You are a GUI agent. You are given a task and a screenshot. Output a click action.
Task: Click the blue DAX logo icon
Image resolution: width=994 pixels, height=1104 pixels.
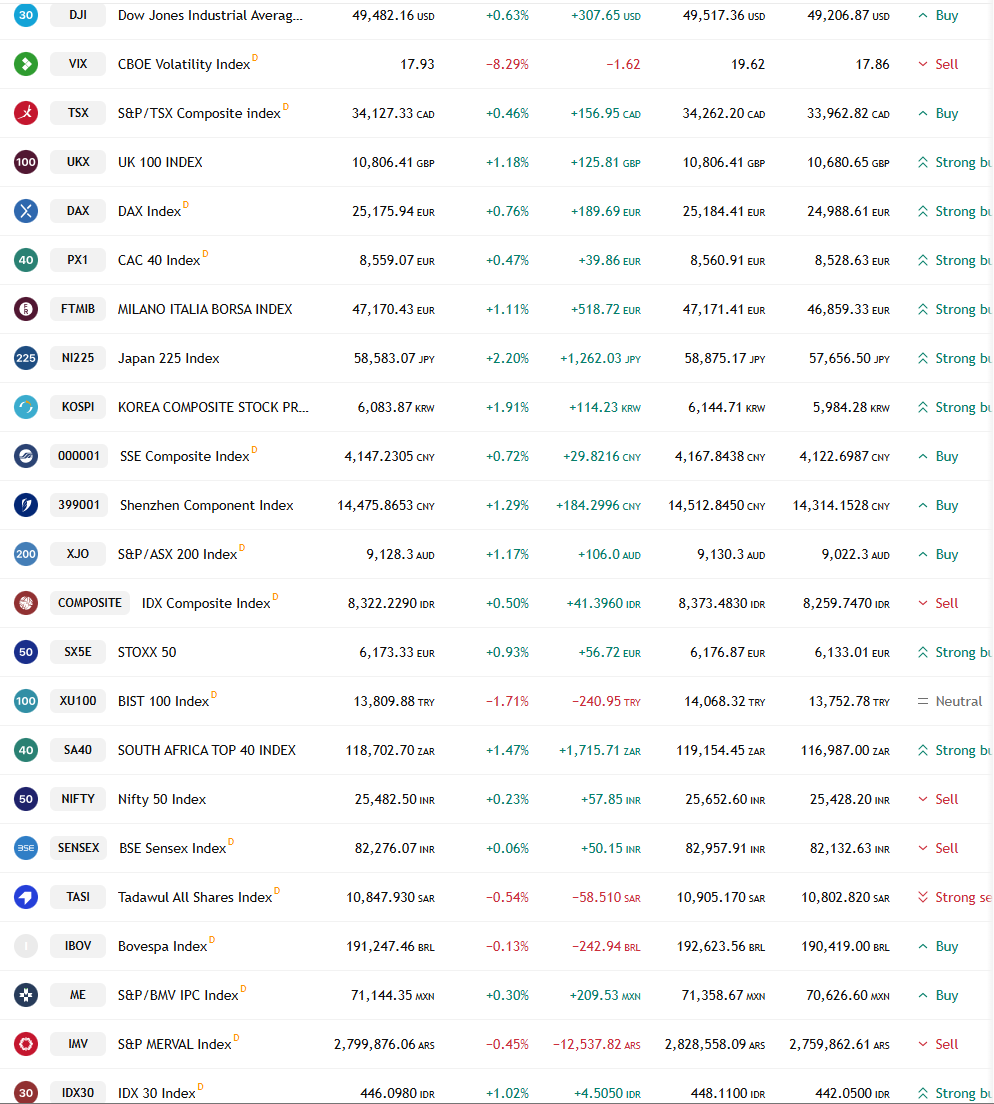click(26, 211)
